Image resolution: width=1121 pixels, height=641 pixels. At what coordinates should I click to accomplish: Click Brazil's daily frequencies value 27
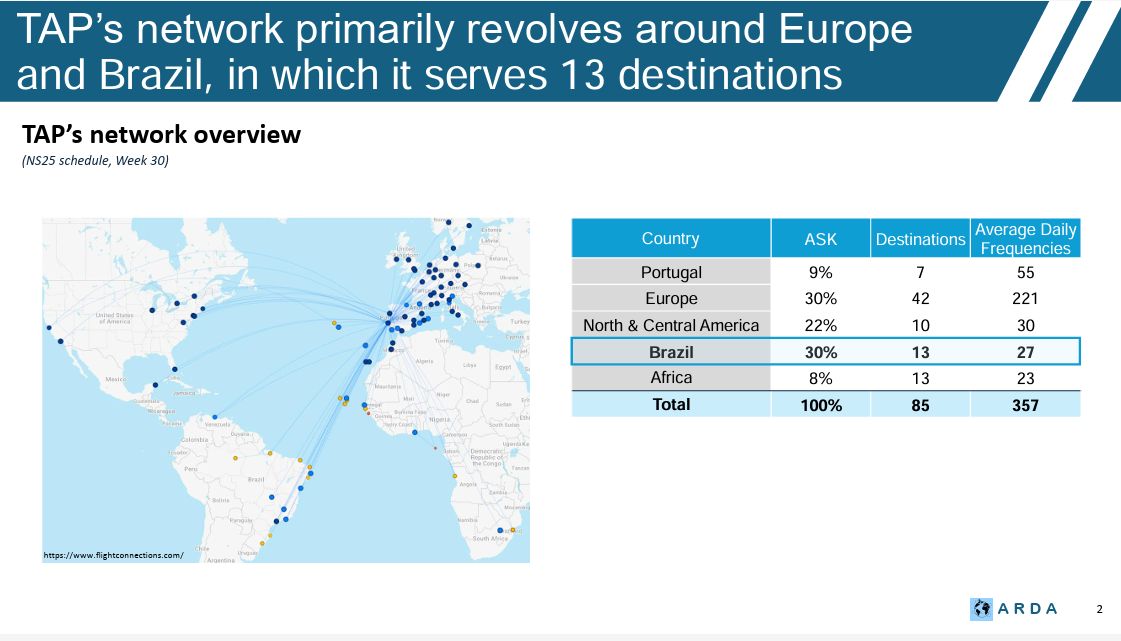pyautogui.click(x=1025, y=352)
